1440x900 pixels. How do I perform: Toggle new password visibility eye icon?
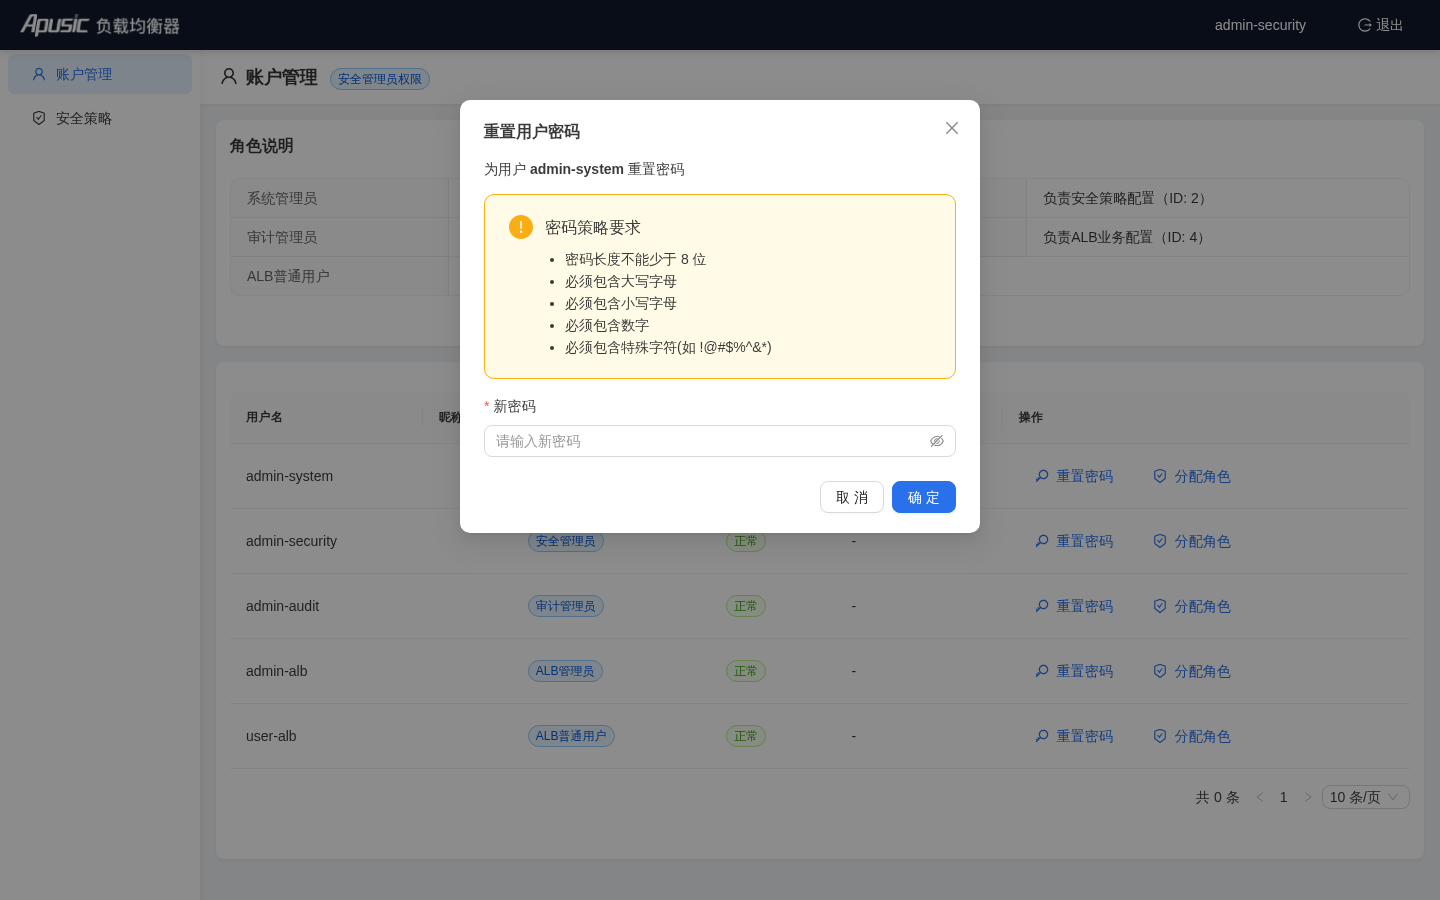click(x=937, y=441)
